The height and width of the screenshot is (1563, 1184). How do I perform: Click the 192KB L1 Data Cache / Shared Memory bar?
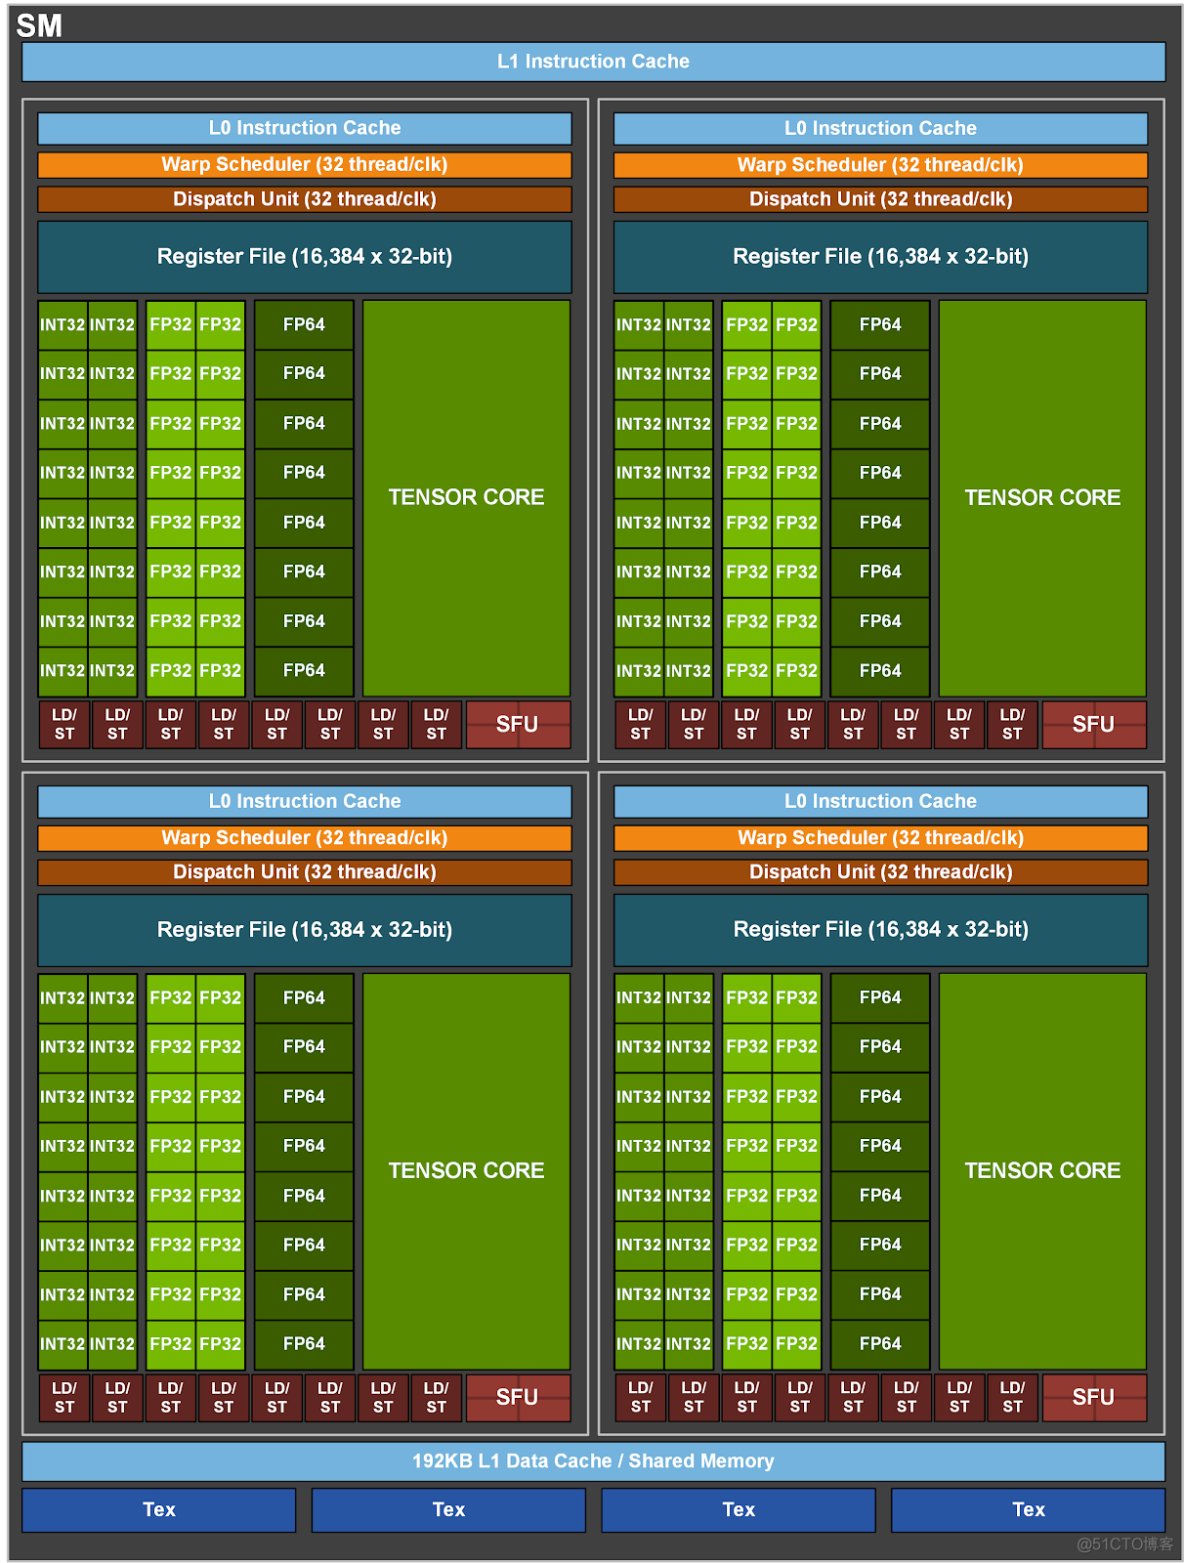point(593,1461)
